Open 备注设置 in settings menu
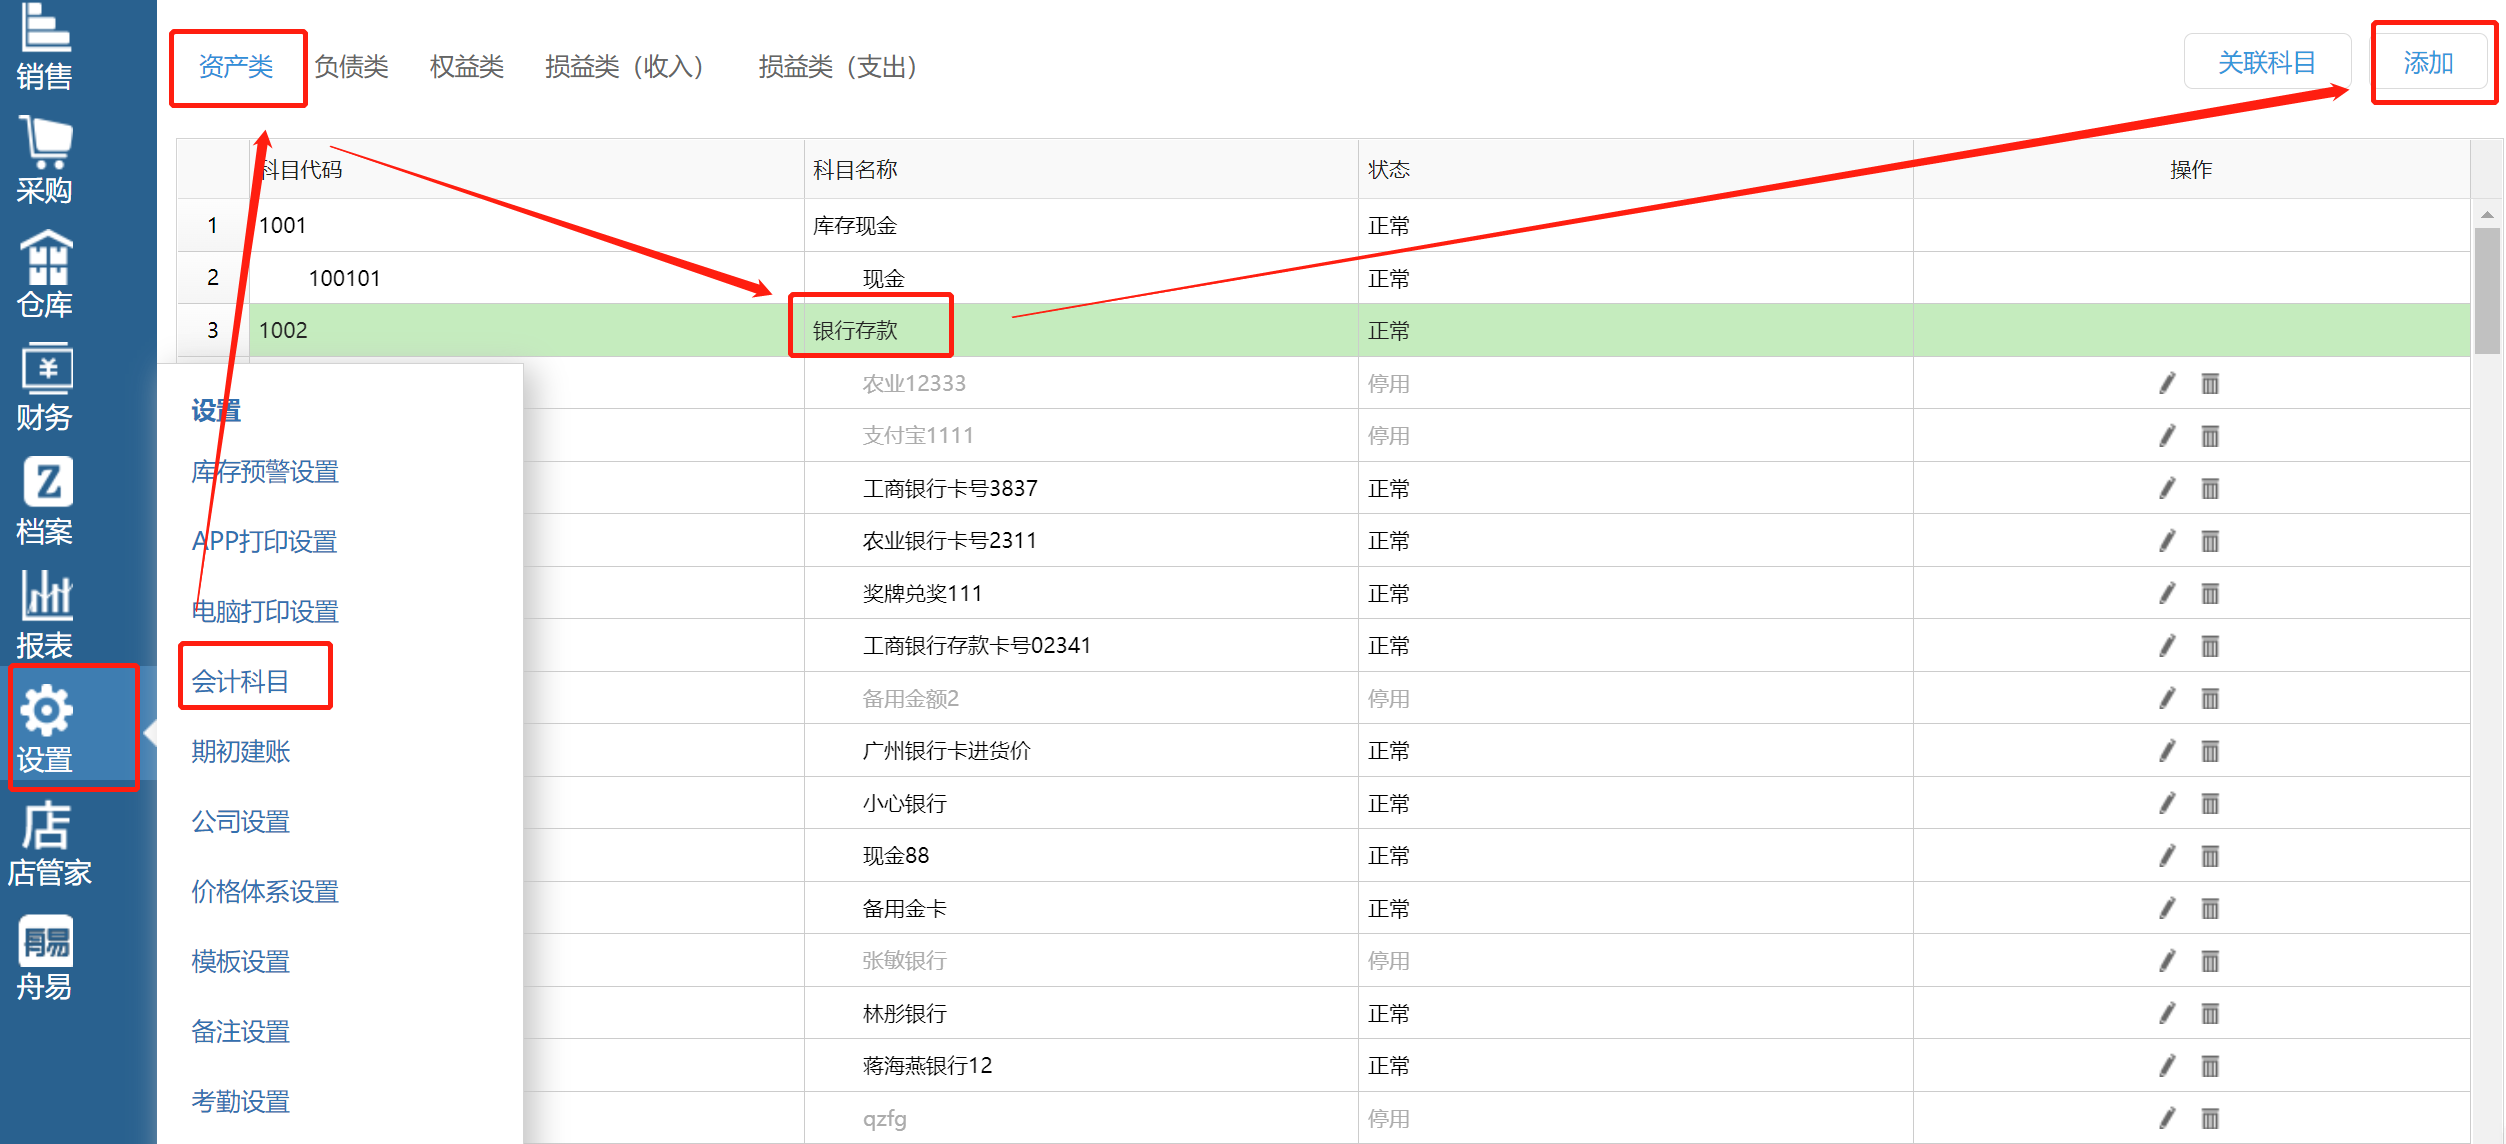Viewport: 2506px width, 1144px height. pyautogui.click(x=241, y=1031)
